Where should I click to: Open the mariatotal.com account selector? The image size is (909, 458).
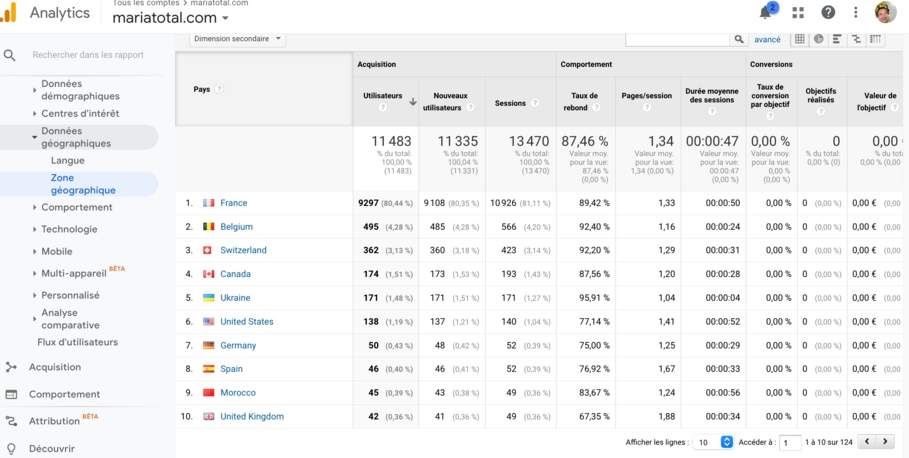tap(170, 18)
